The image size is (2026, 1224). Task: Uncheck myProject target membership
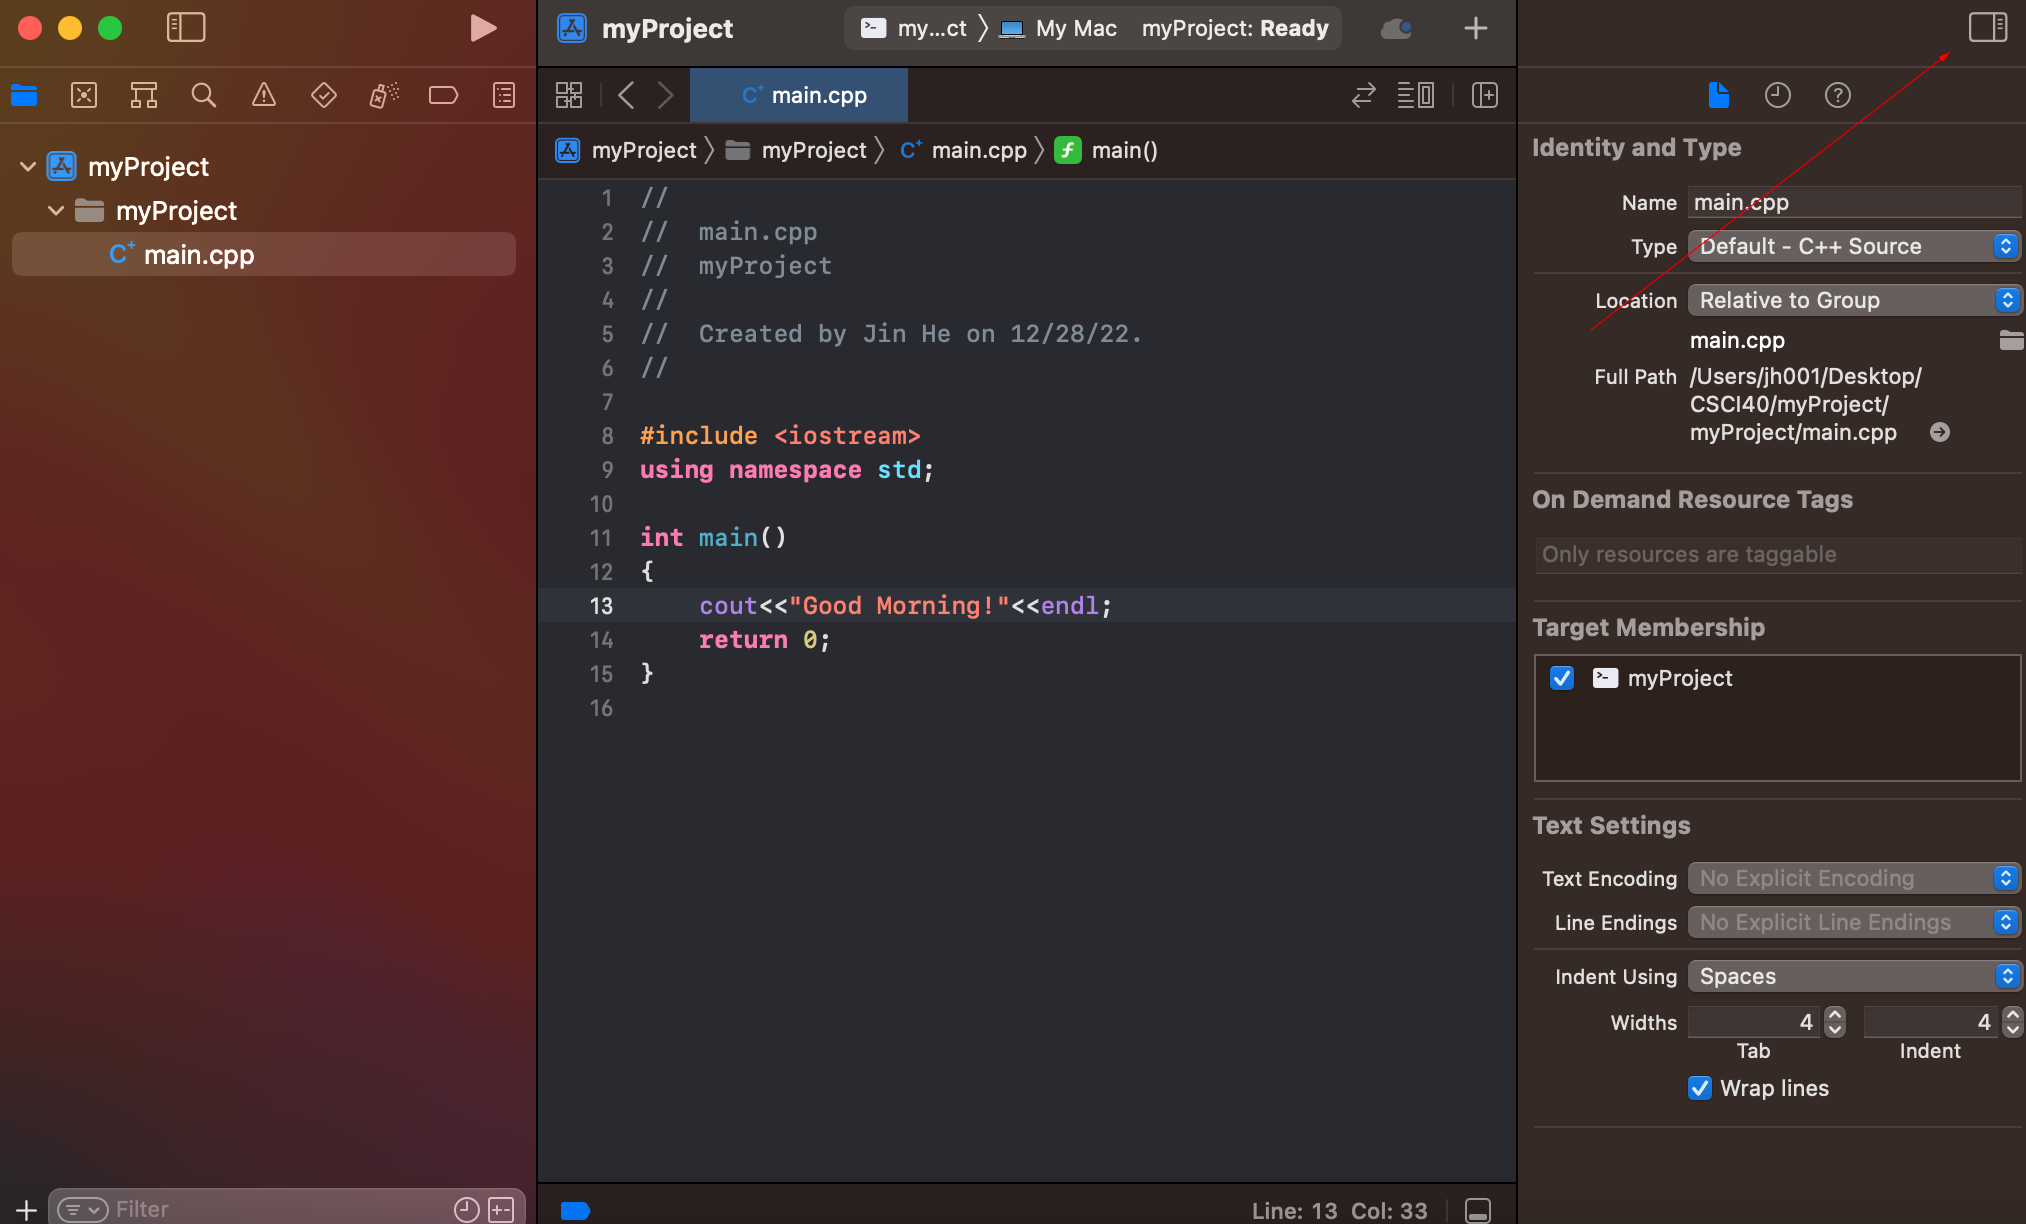(1562, 678)
